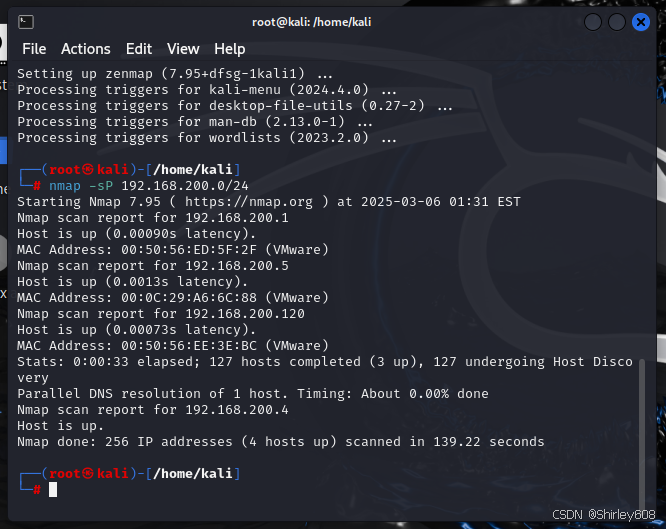
Task: Click 'Setting up zenmap' output line
Action: pyautogui.click(x=175, y=74)
